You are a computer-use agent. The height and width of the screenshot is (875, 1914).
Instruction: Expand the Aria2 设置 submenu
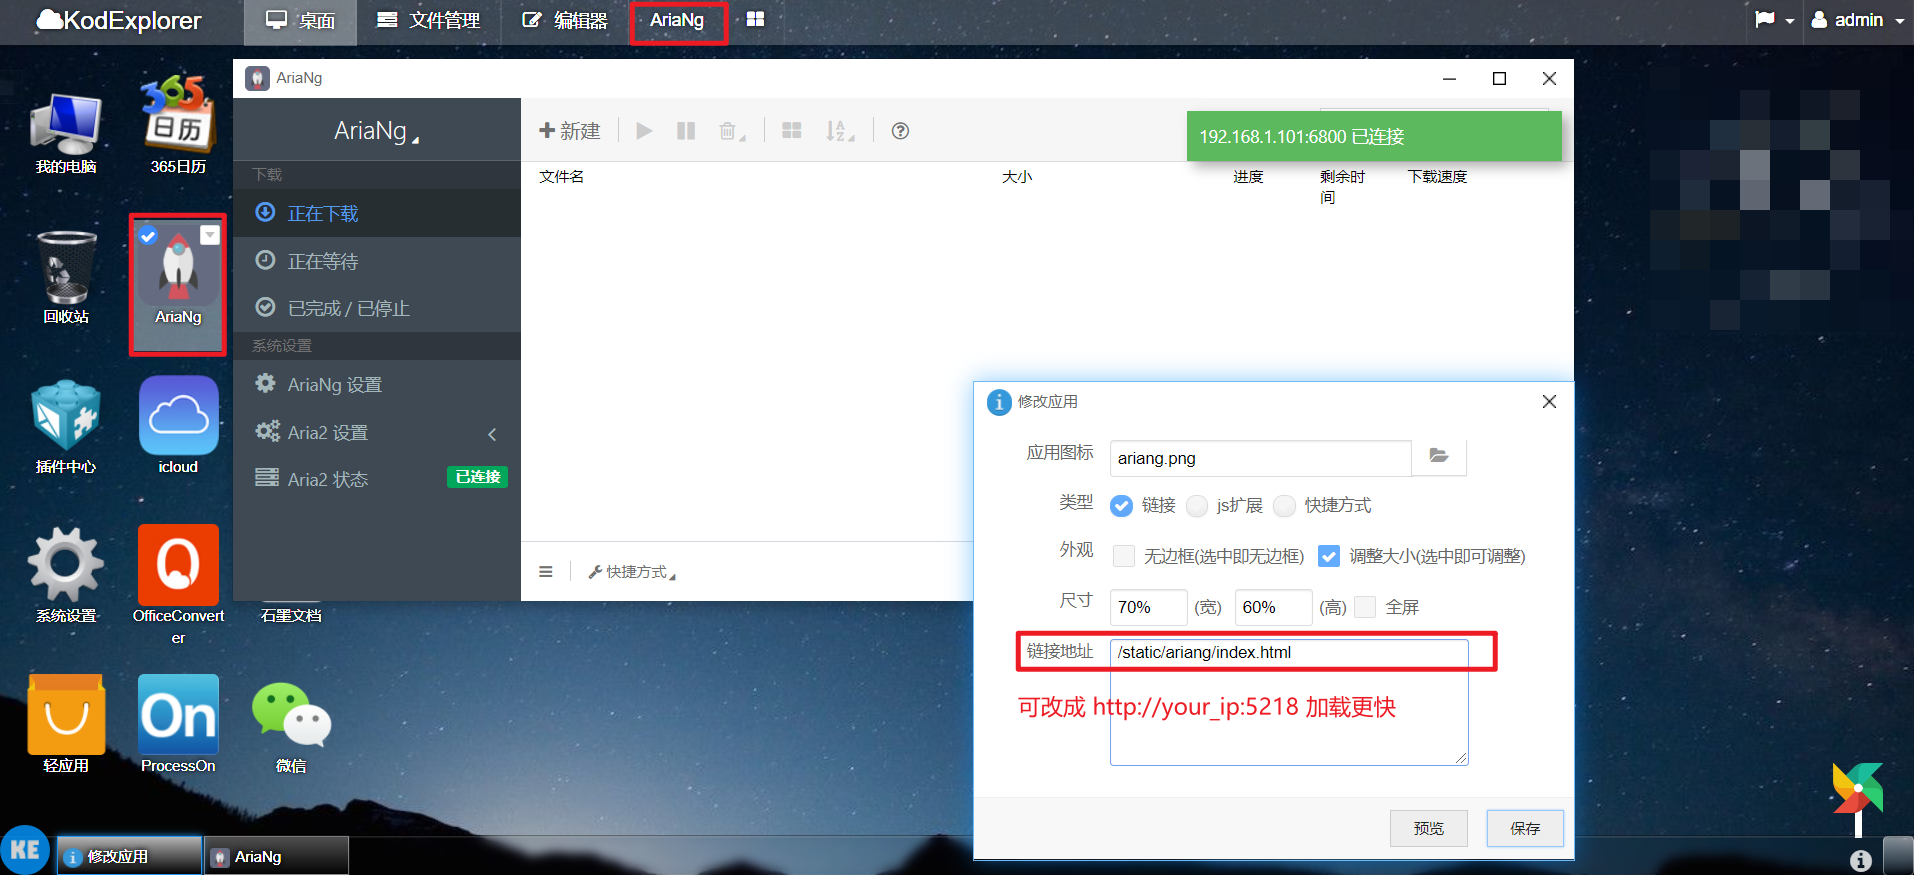(x=492, y=434)
